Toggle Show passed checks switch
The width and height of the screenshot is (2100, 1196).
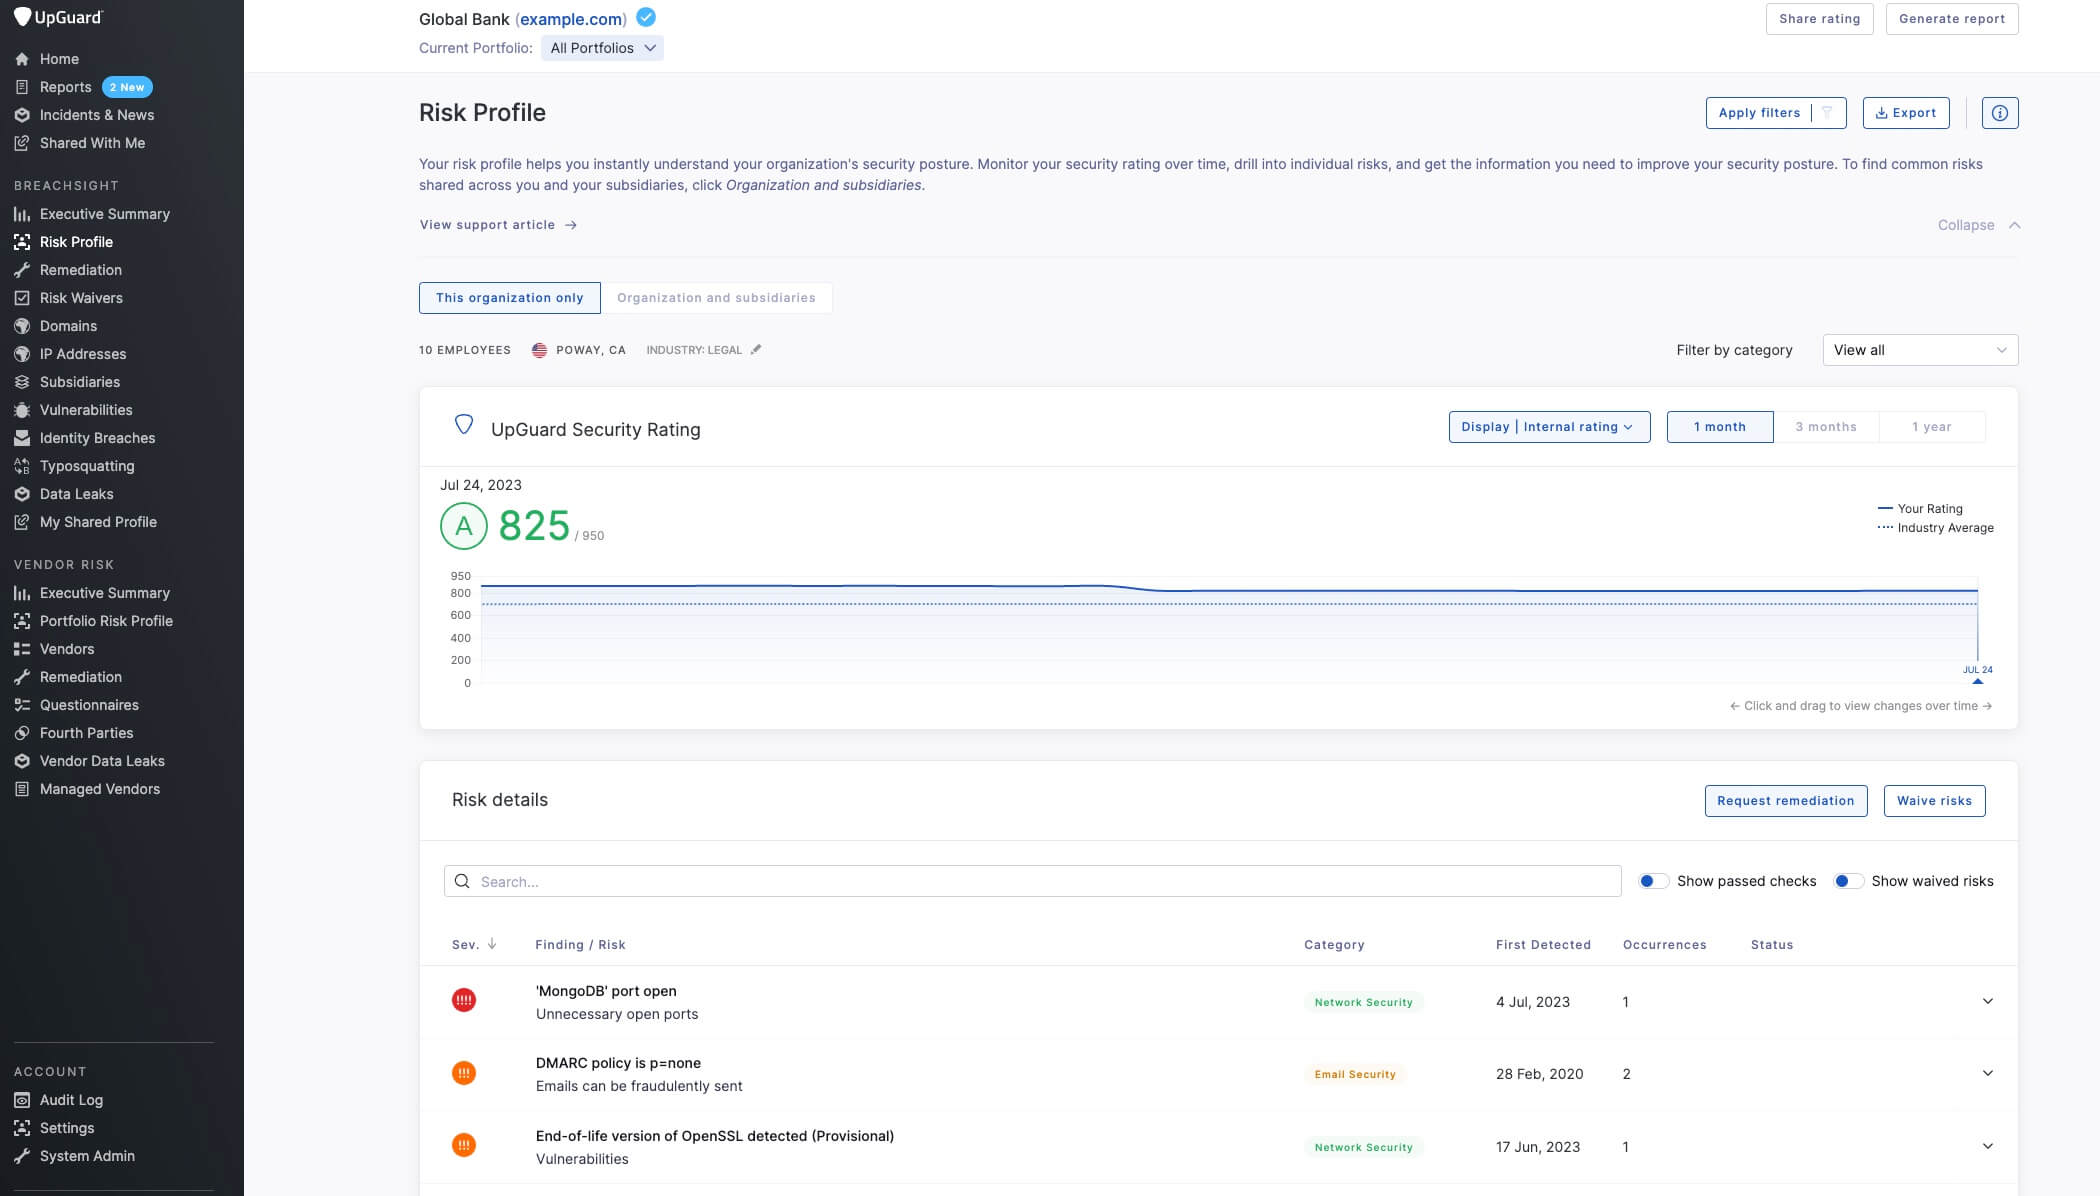1653,881
